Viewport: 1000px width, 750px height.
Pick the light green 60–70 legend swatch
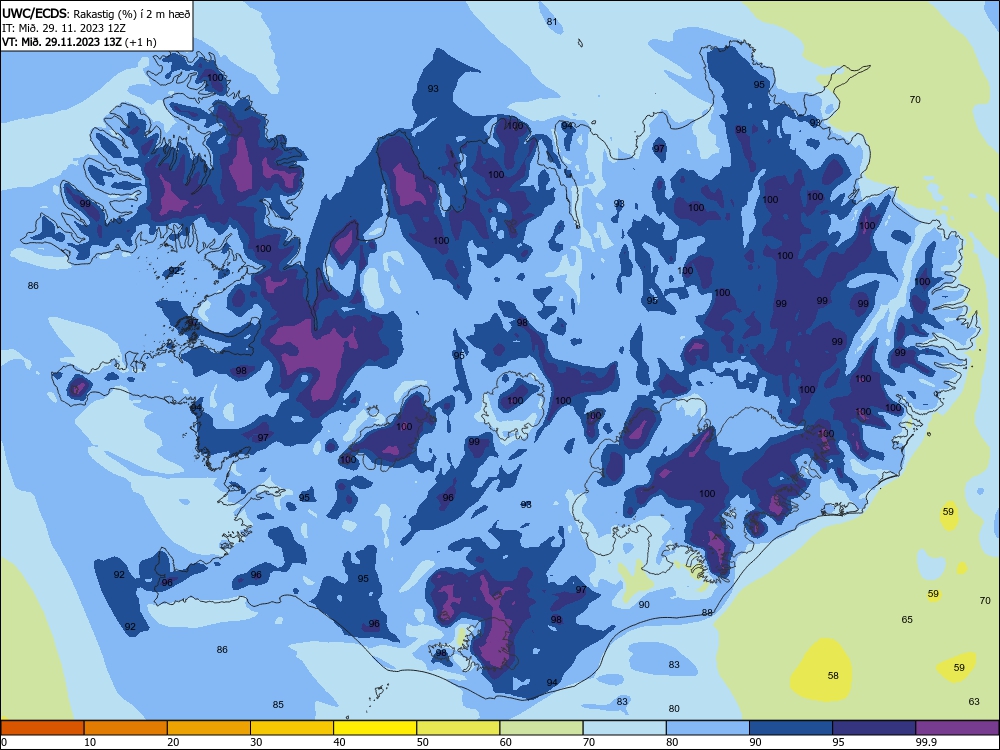(x=541, y=728)
